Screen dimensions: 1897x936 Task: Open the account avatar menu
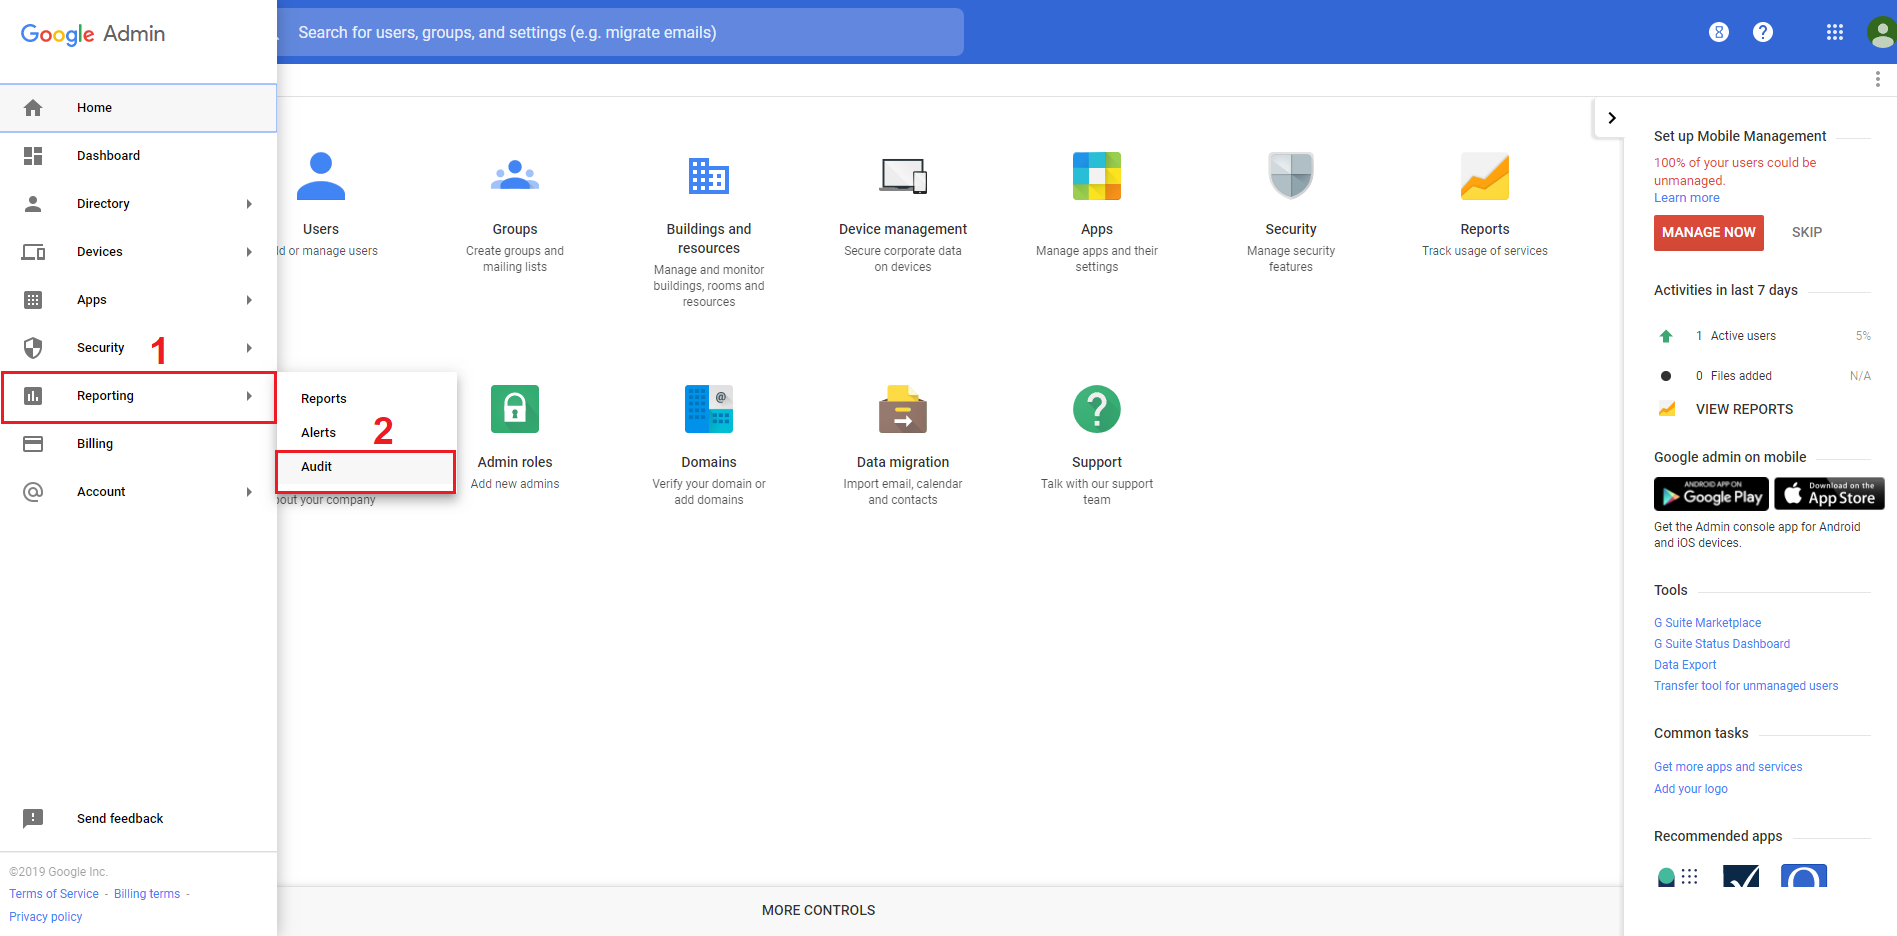(1882, 32)
